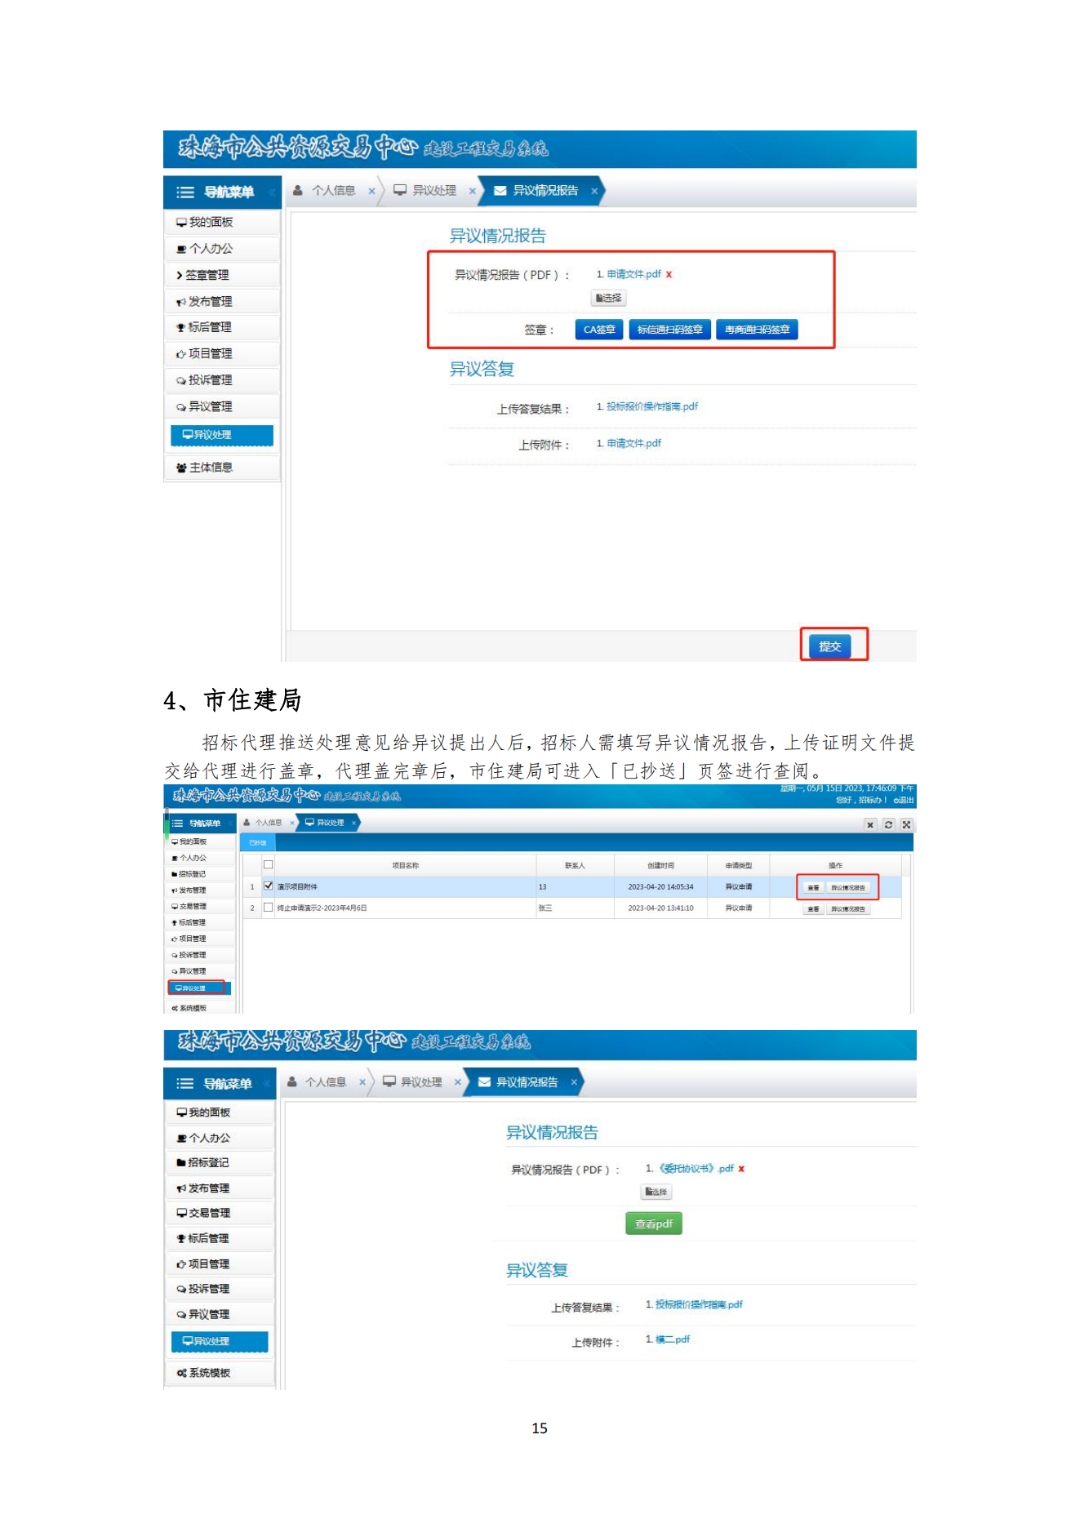
Task: Expand 投诉管理 in the top screenshot sidebar
Action: (221, 380)
